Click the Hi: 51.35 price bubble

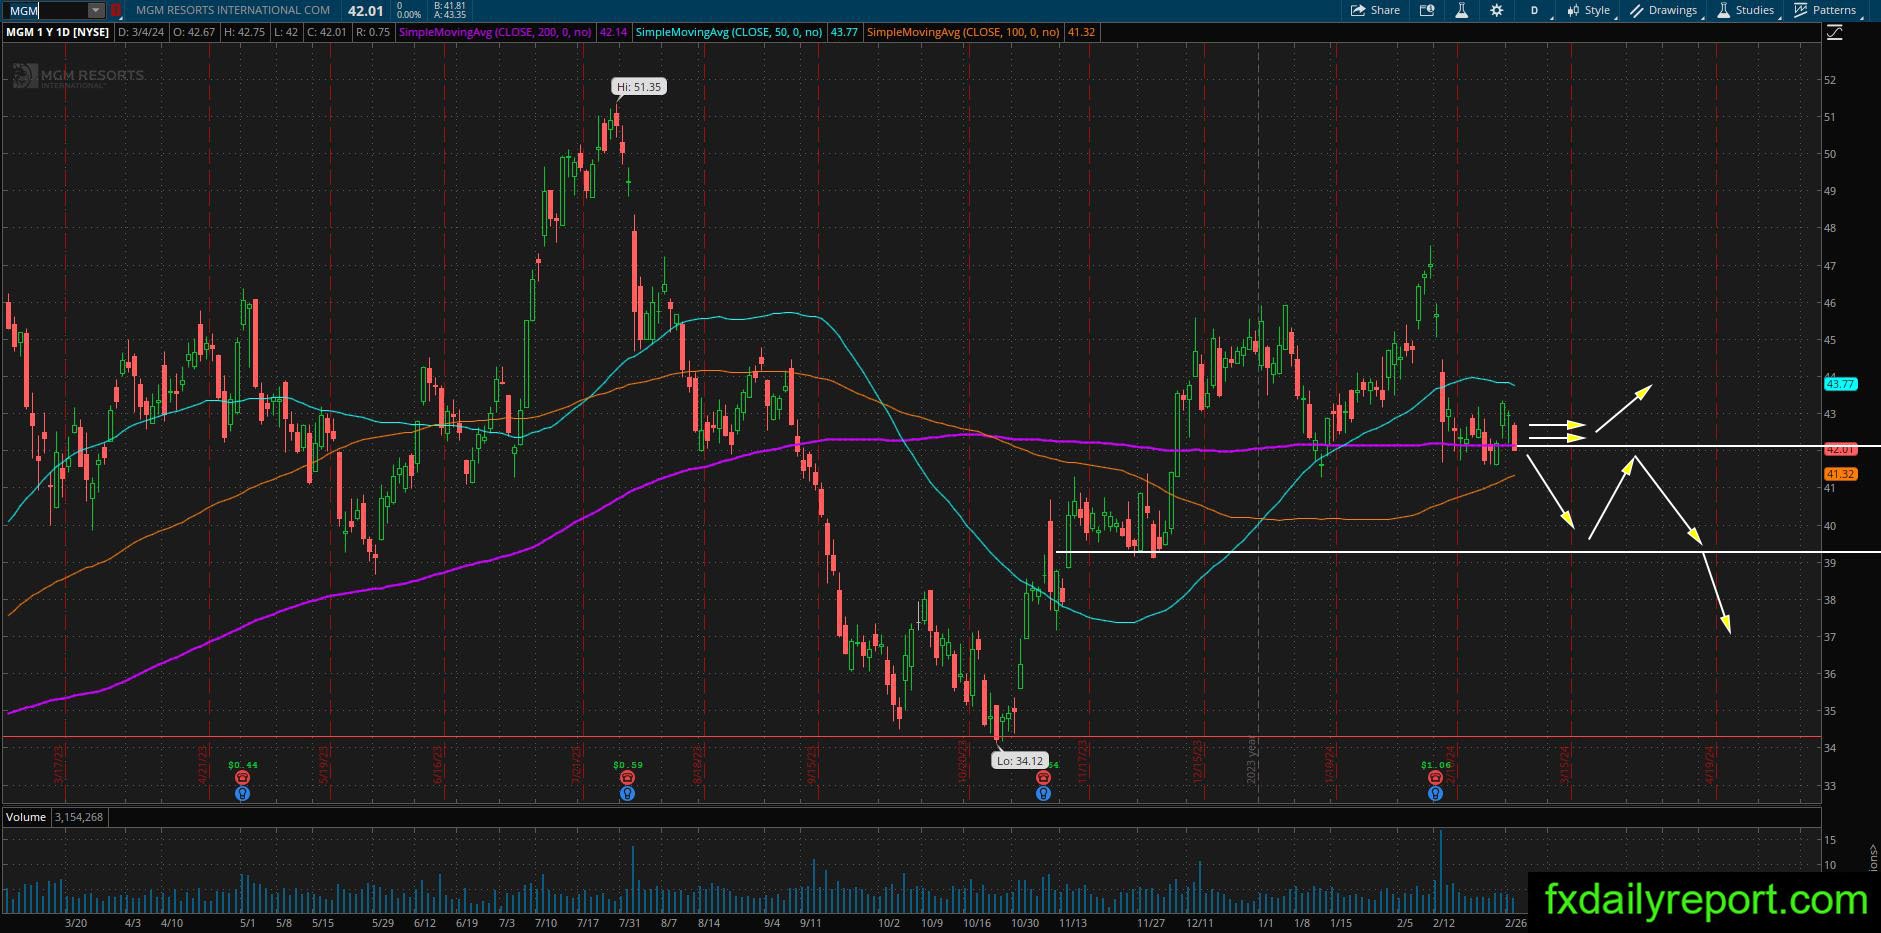pos(639,87)
